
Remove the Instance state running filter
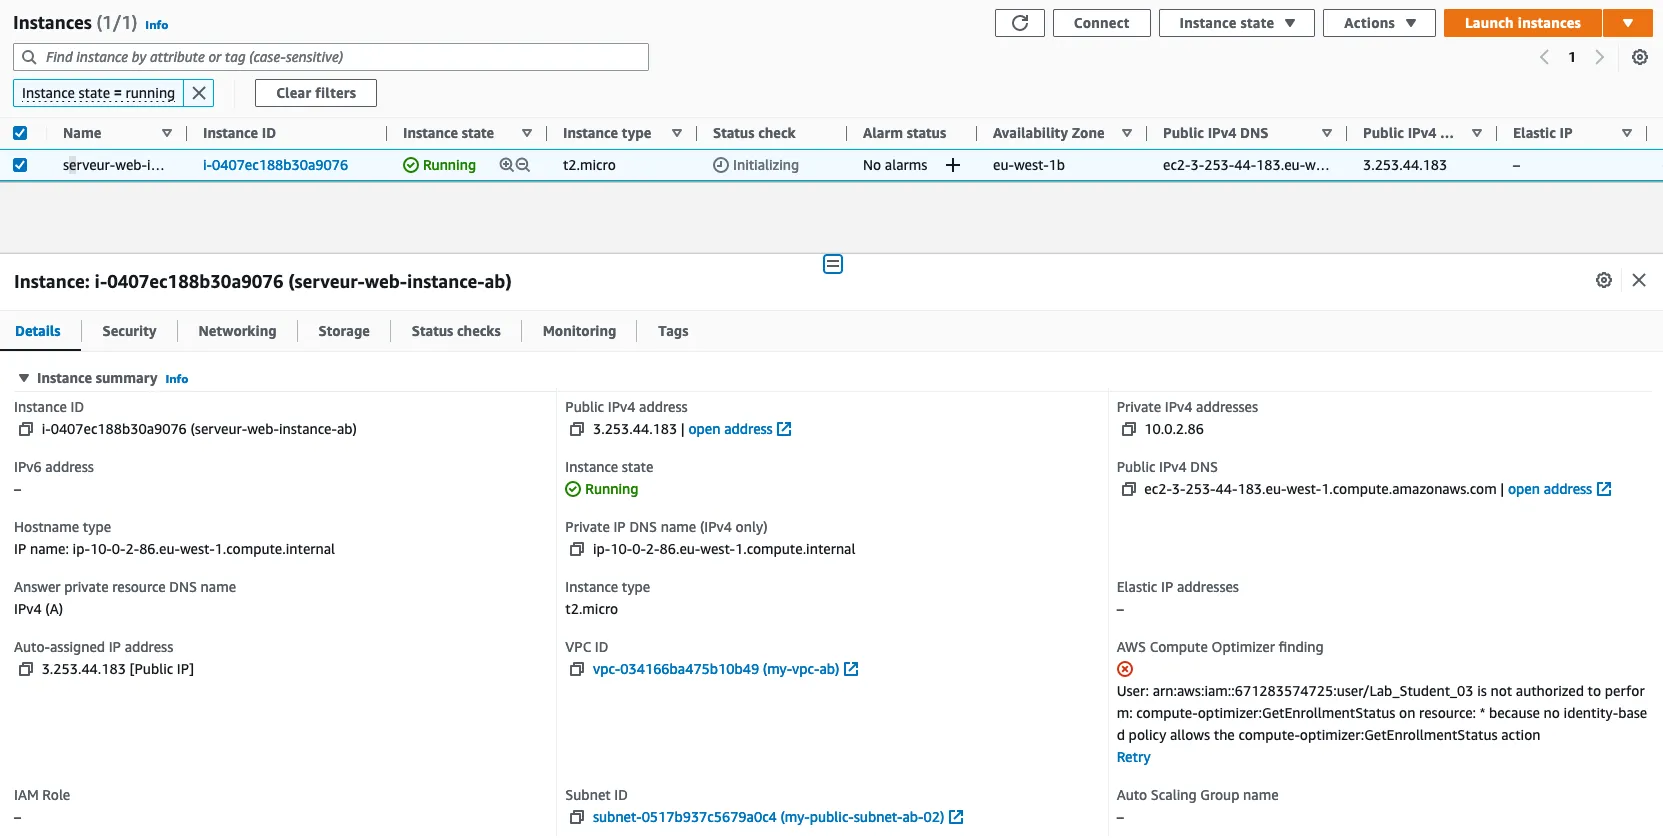click(199, 93)
